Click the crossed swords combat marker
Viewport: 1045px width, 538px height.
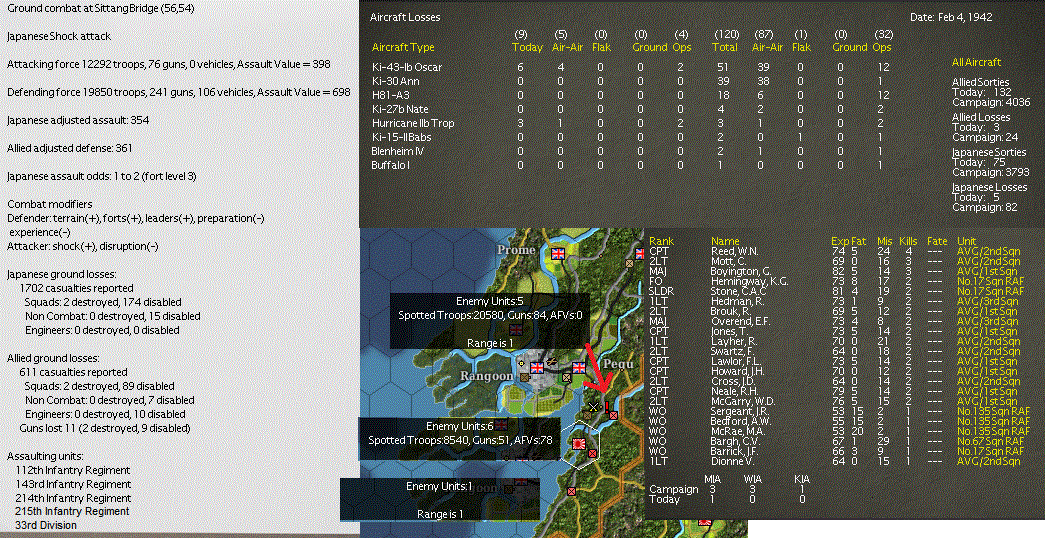click(x=593, y=407)
